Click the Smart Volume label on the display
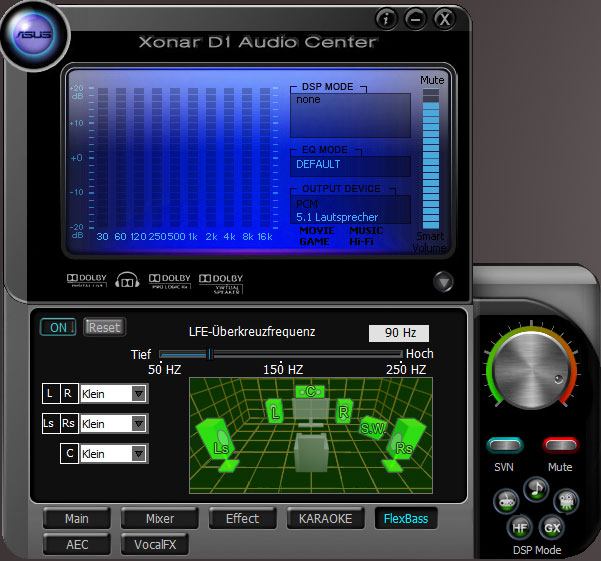The height and width of the screenshot is (561, 601). [430, 242]
